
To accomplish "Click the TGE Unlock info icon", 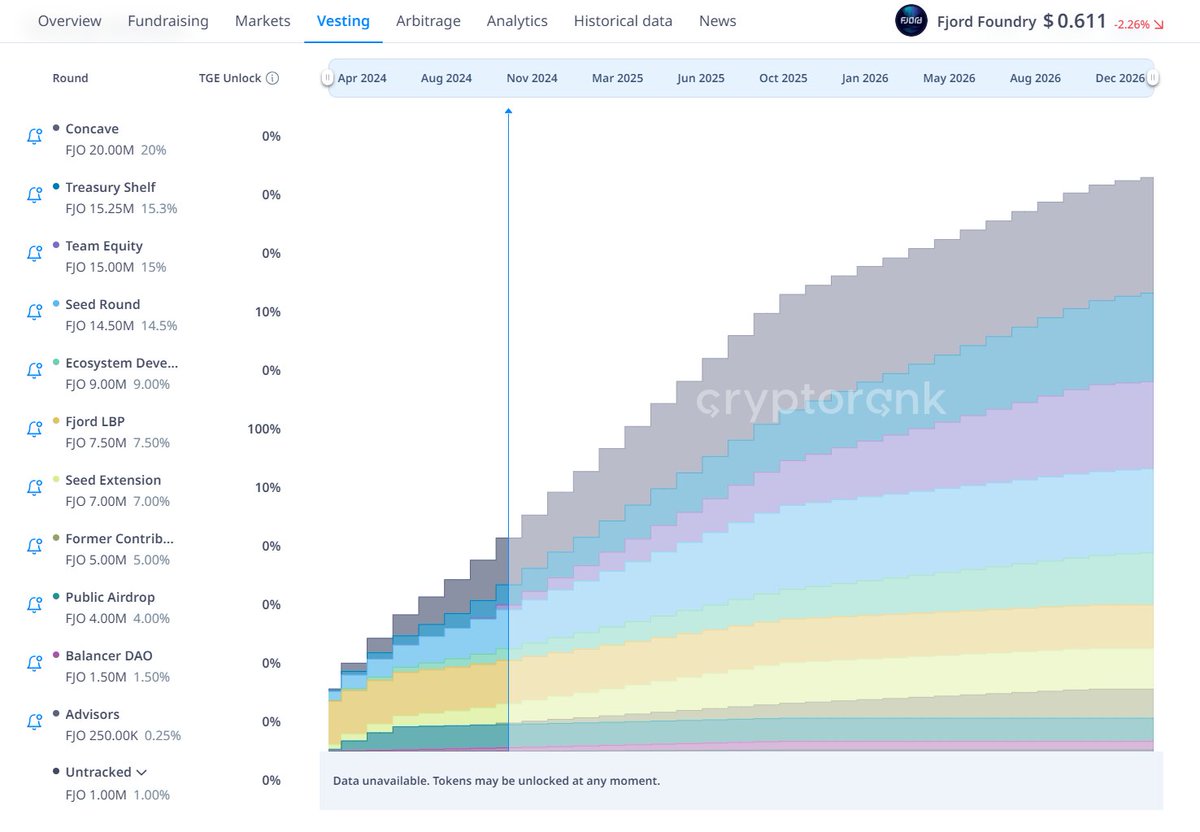I will click(x=272, y=78).
